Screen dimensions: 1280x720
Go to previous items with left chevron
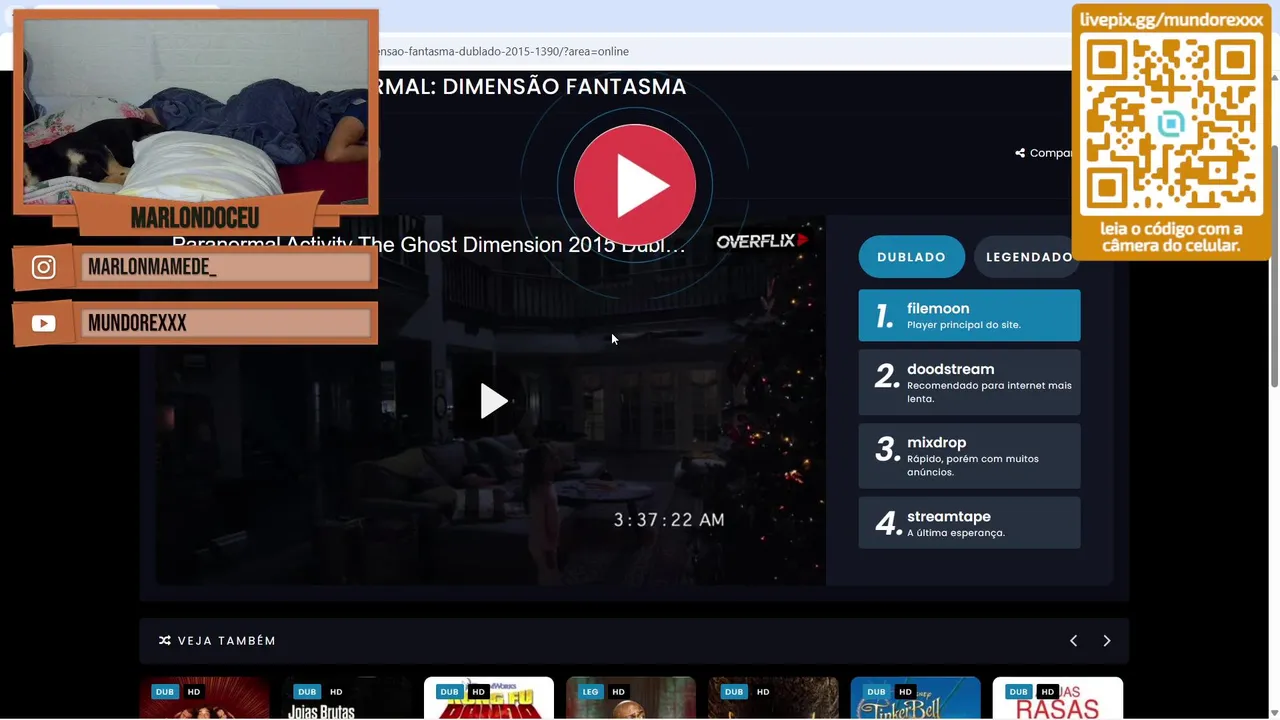pyautogui.click(x=1073, y=641)
